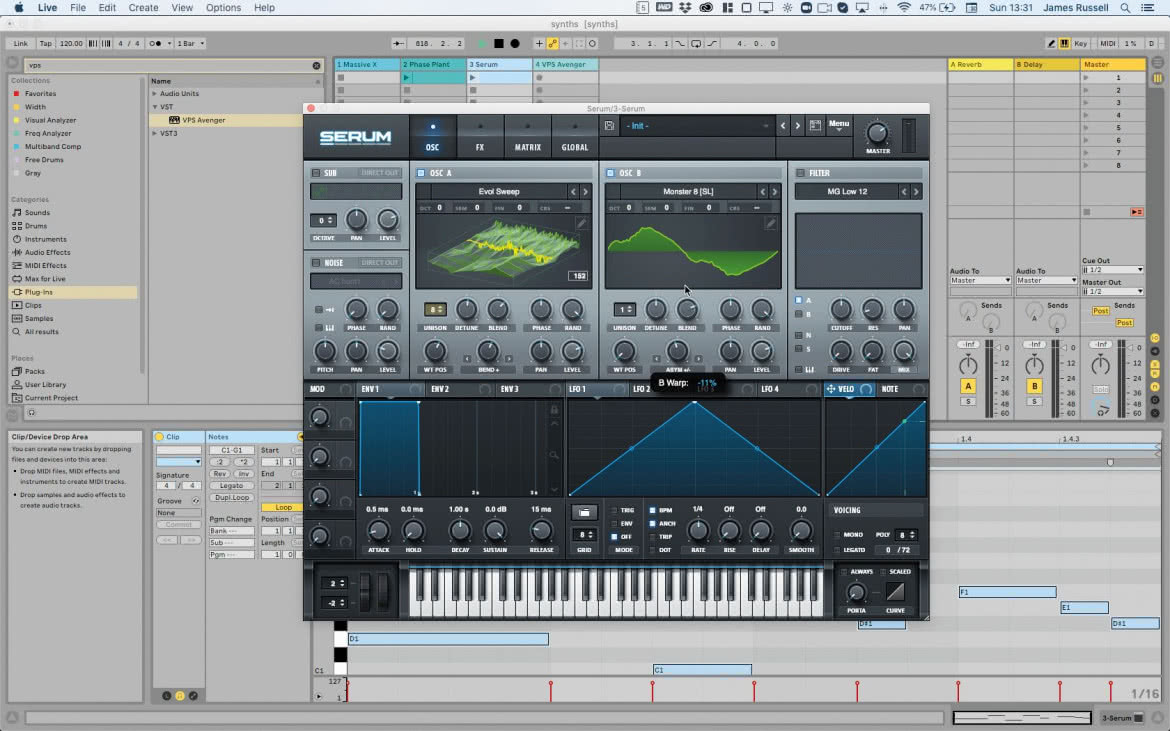The image size is (1170, 731).
Task: Select the next filter type arrow
Action: 916,192
